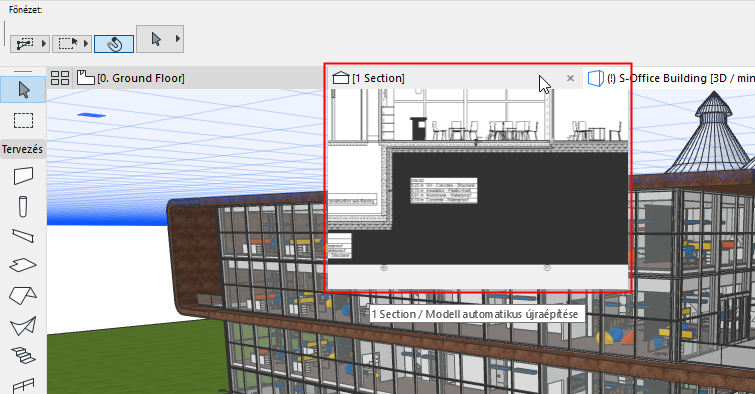Screen dimensions: 755x394
Task: Open flyout arrow beside Info Box Arrow tool
Action: tap(178, 39)
